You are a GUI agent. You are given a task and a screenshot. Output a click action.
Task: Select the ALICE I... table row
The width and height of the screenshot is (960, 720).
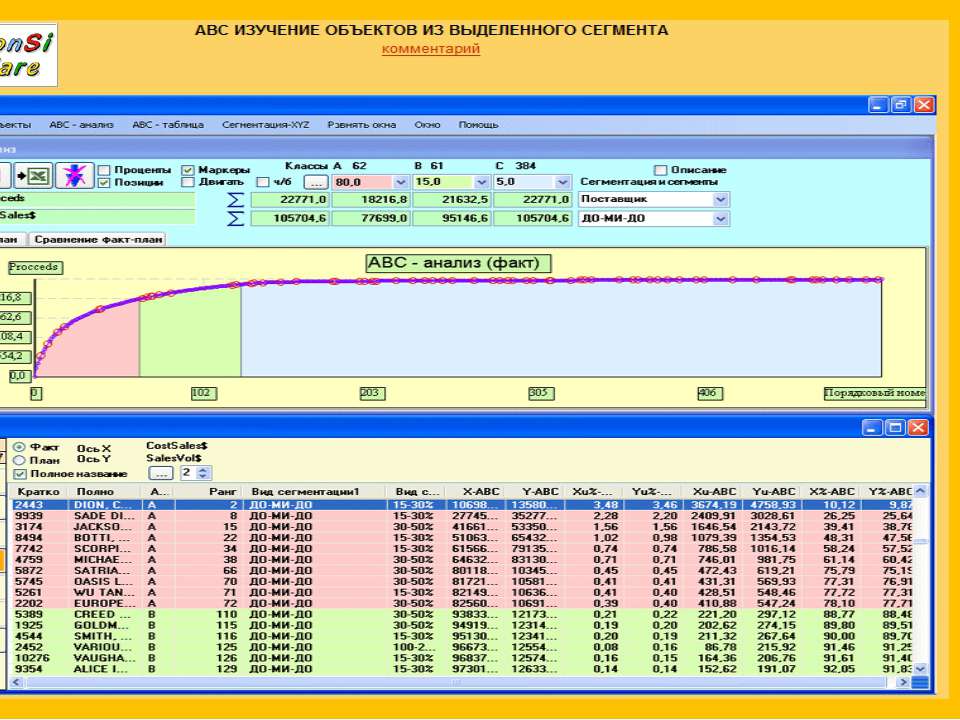click(x=462, y=669)
